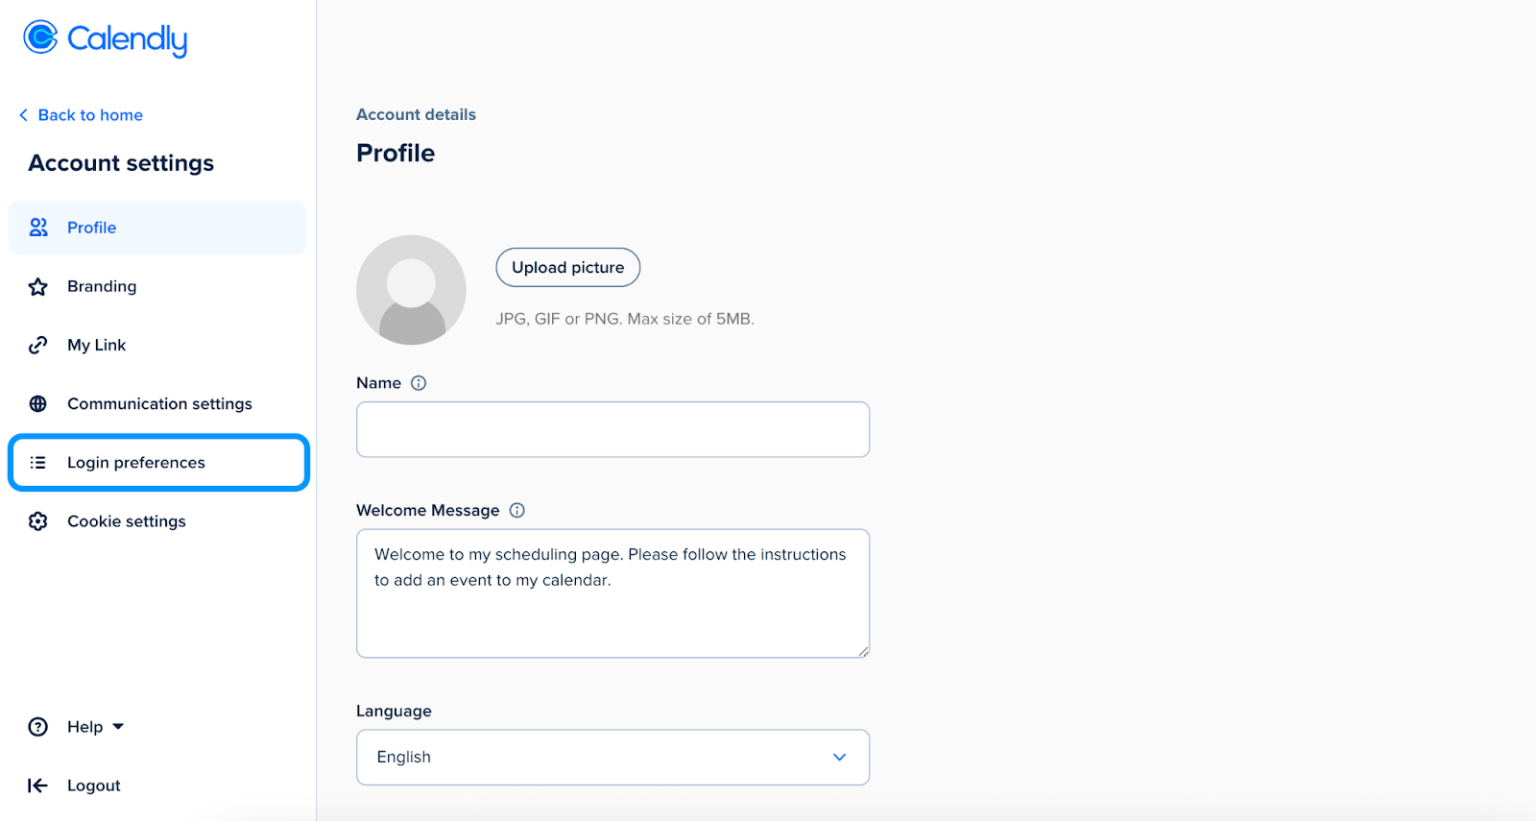Click the Upload picture button
The height and width of the screenshot is (821, 1536).
point(567,267)
